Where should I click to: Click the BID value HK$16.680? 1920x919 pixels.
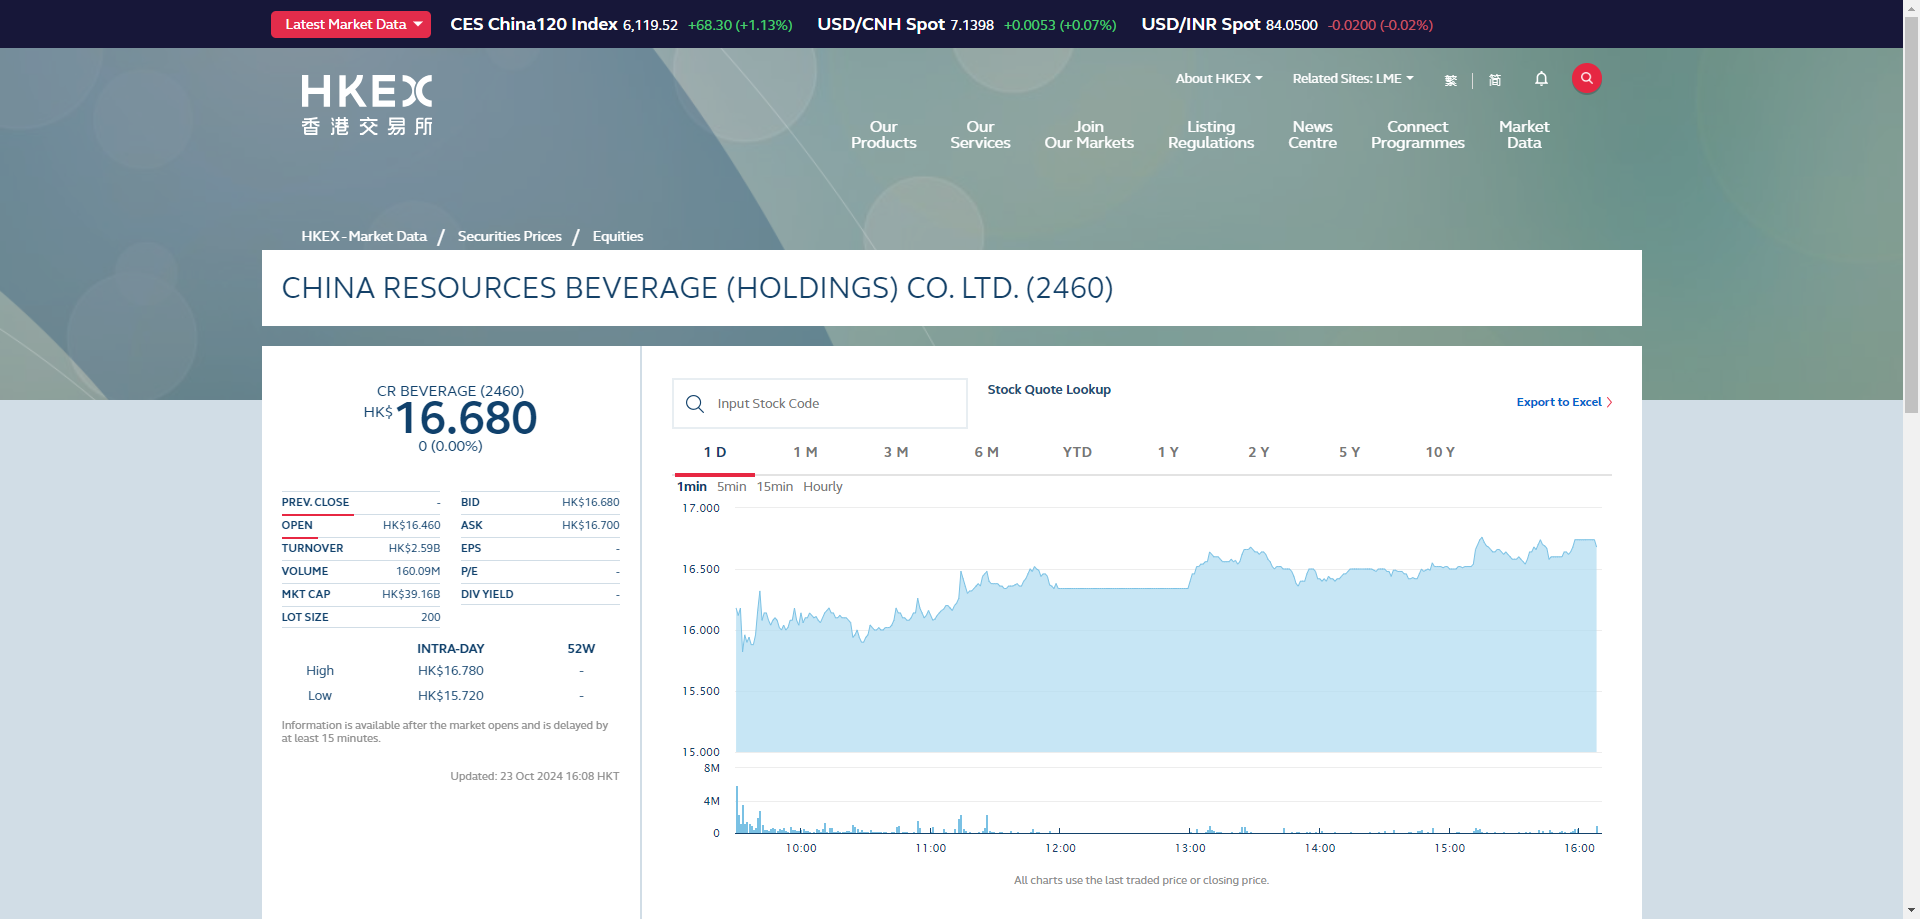coord(590,502)
